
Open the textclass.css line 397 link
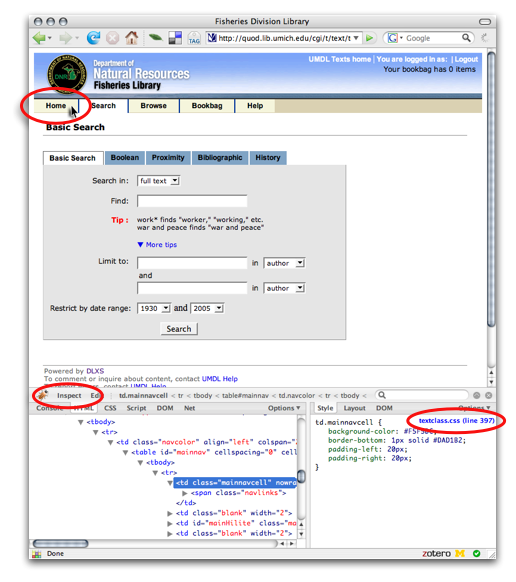(457, 421)
